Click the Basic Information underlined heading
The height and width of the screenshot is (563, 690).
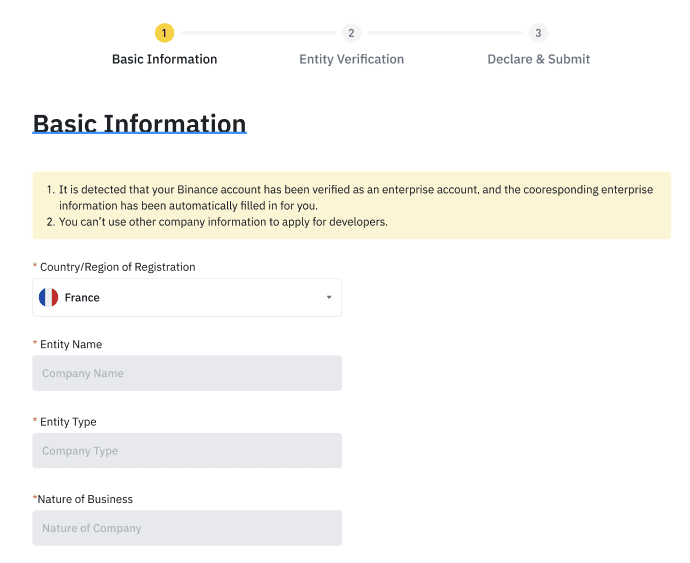click(x=139, y=123)
